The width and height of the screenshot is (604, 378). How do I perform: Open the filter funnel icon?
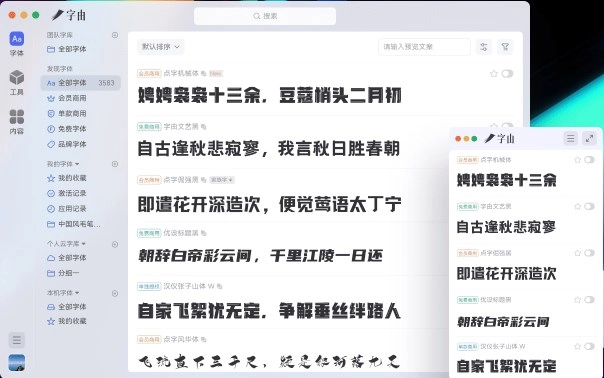(x=505, y=47)
